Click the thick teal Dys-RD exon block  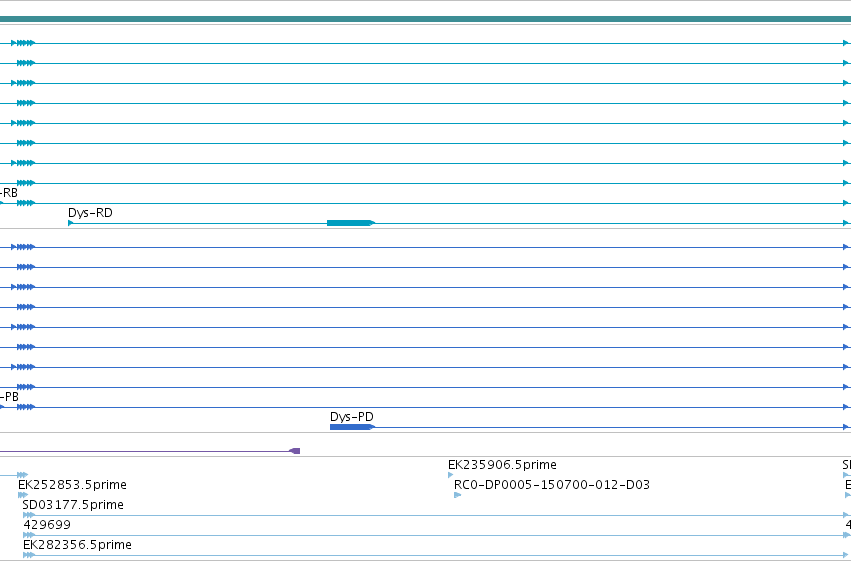point(349,223)
